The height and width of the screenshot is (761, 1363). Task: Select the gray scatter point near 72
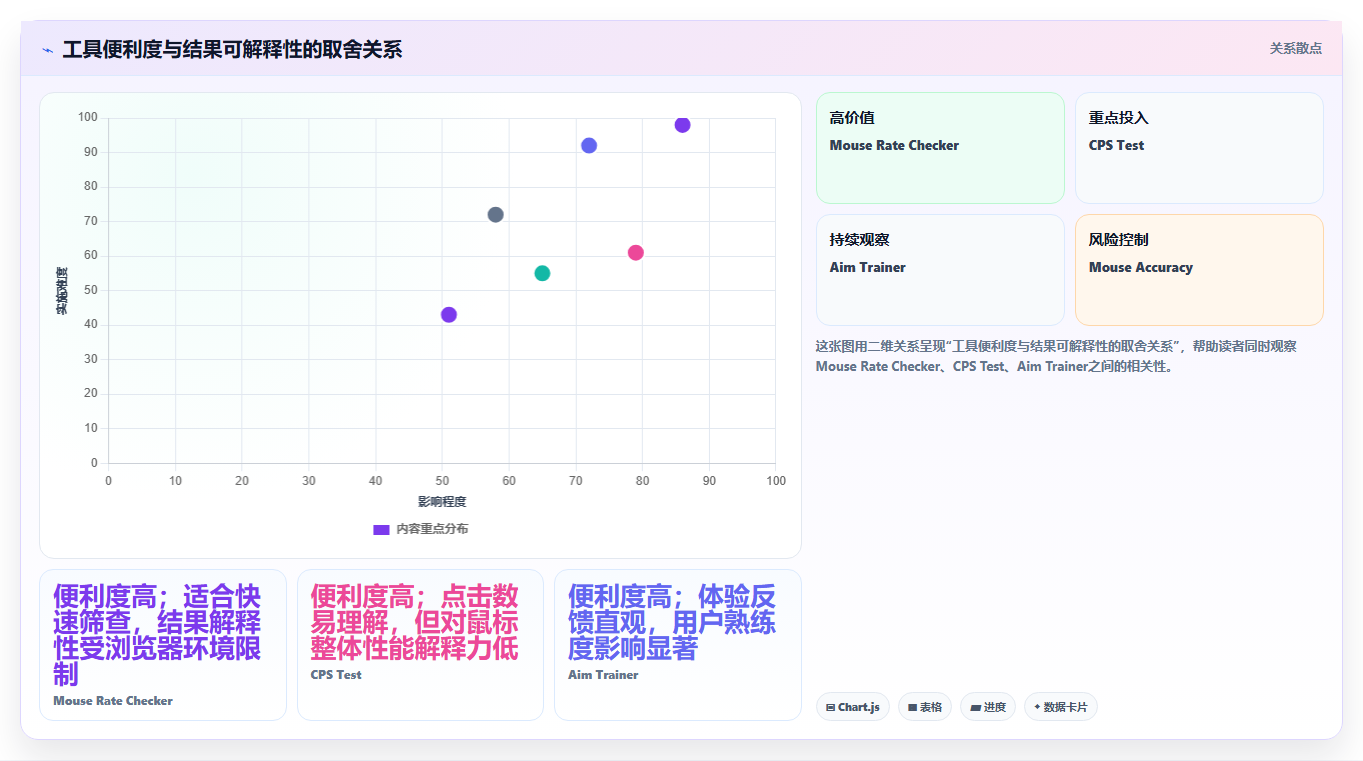point(495,215)
